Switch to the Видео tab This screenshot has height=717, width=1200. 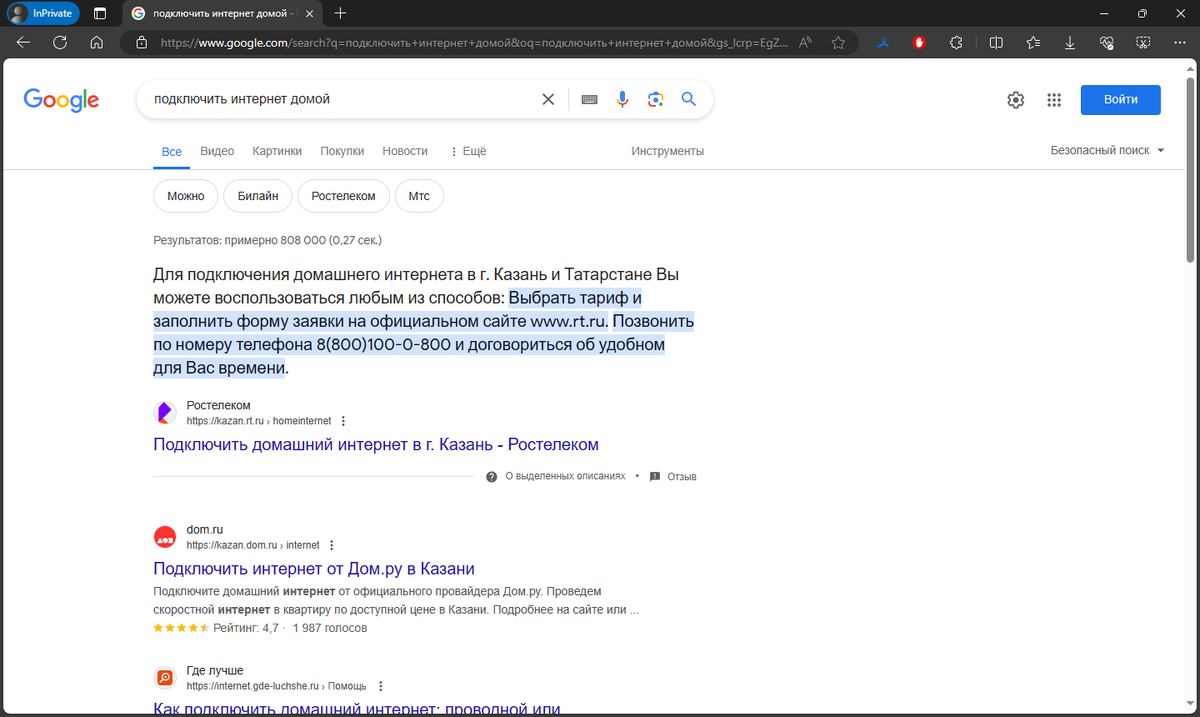[217, 151]
